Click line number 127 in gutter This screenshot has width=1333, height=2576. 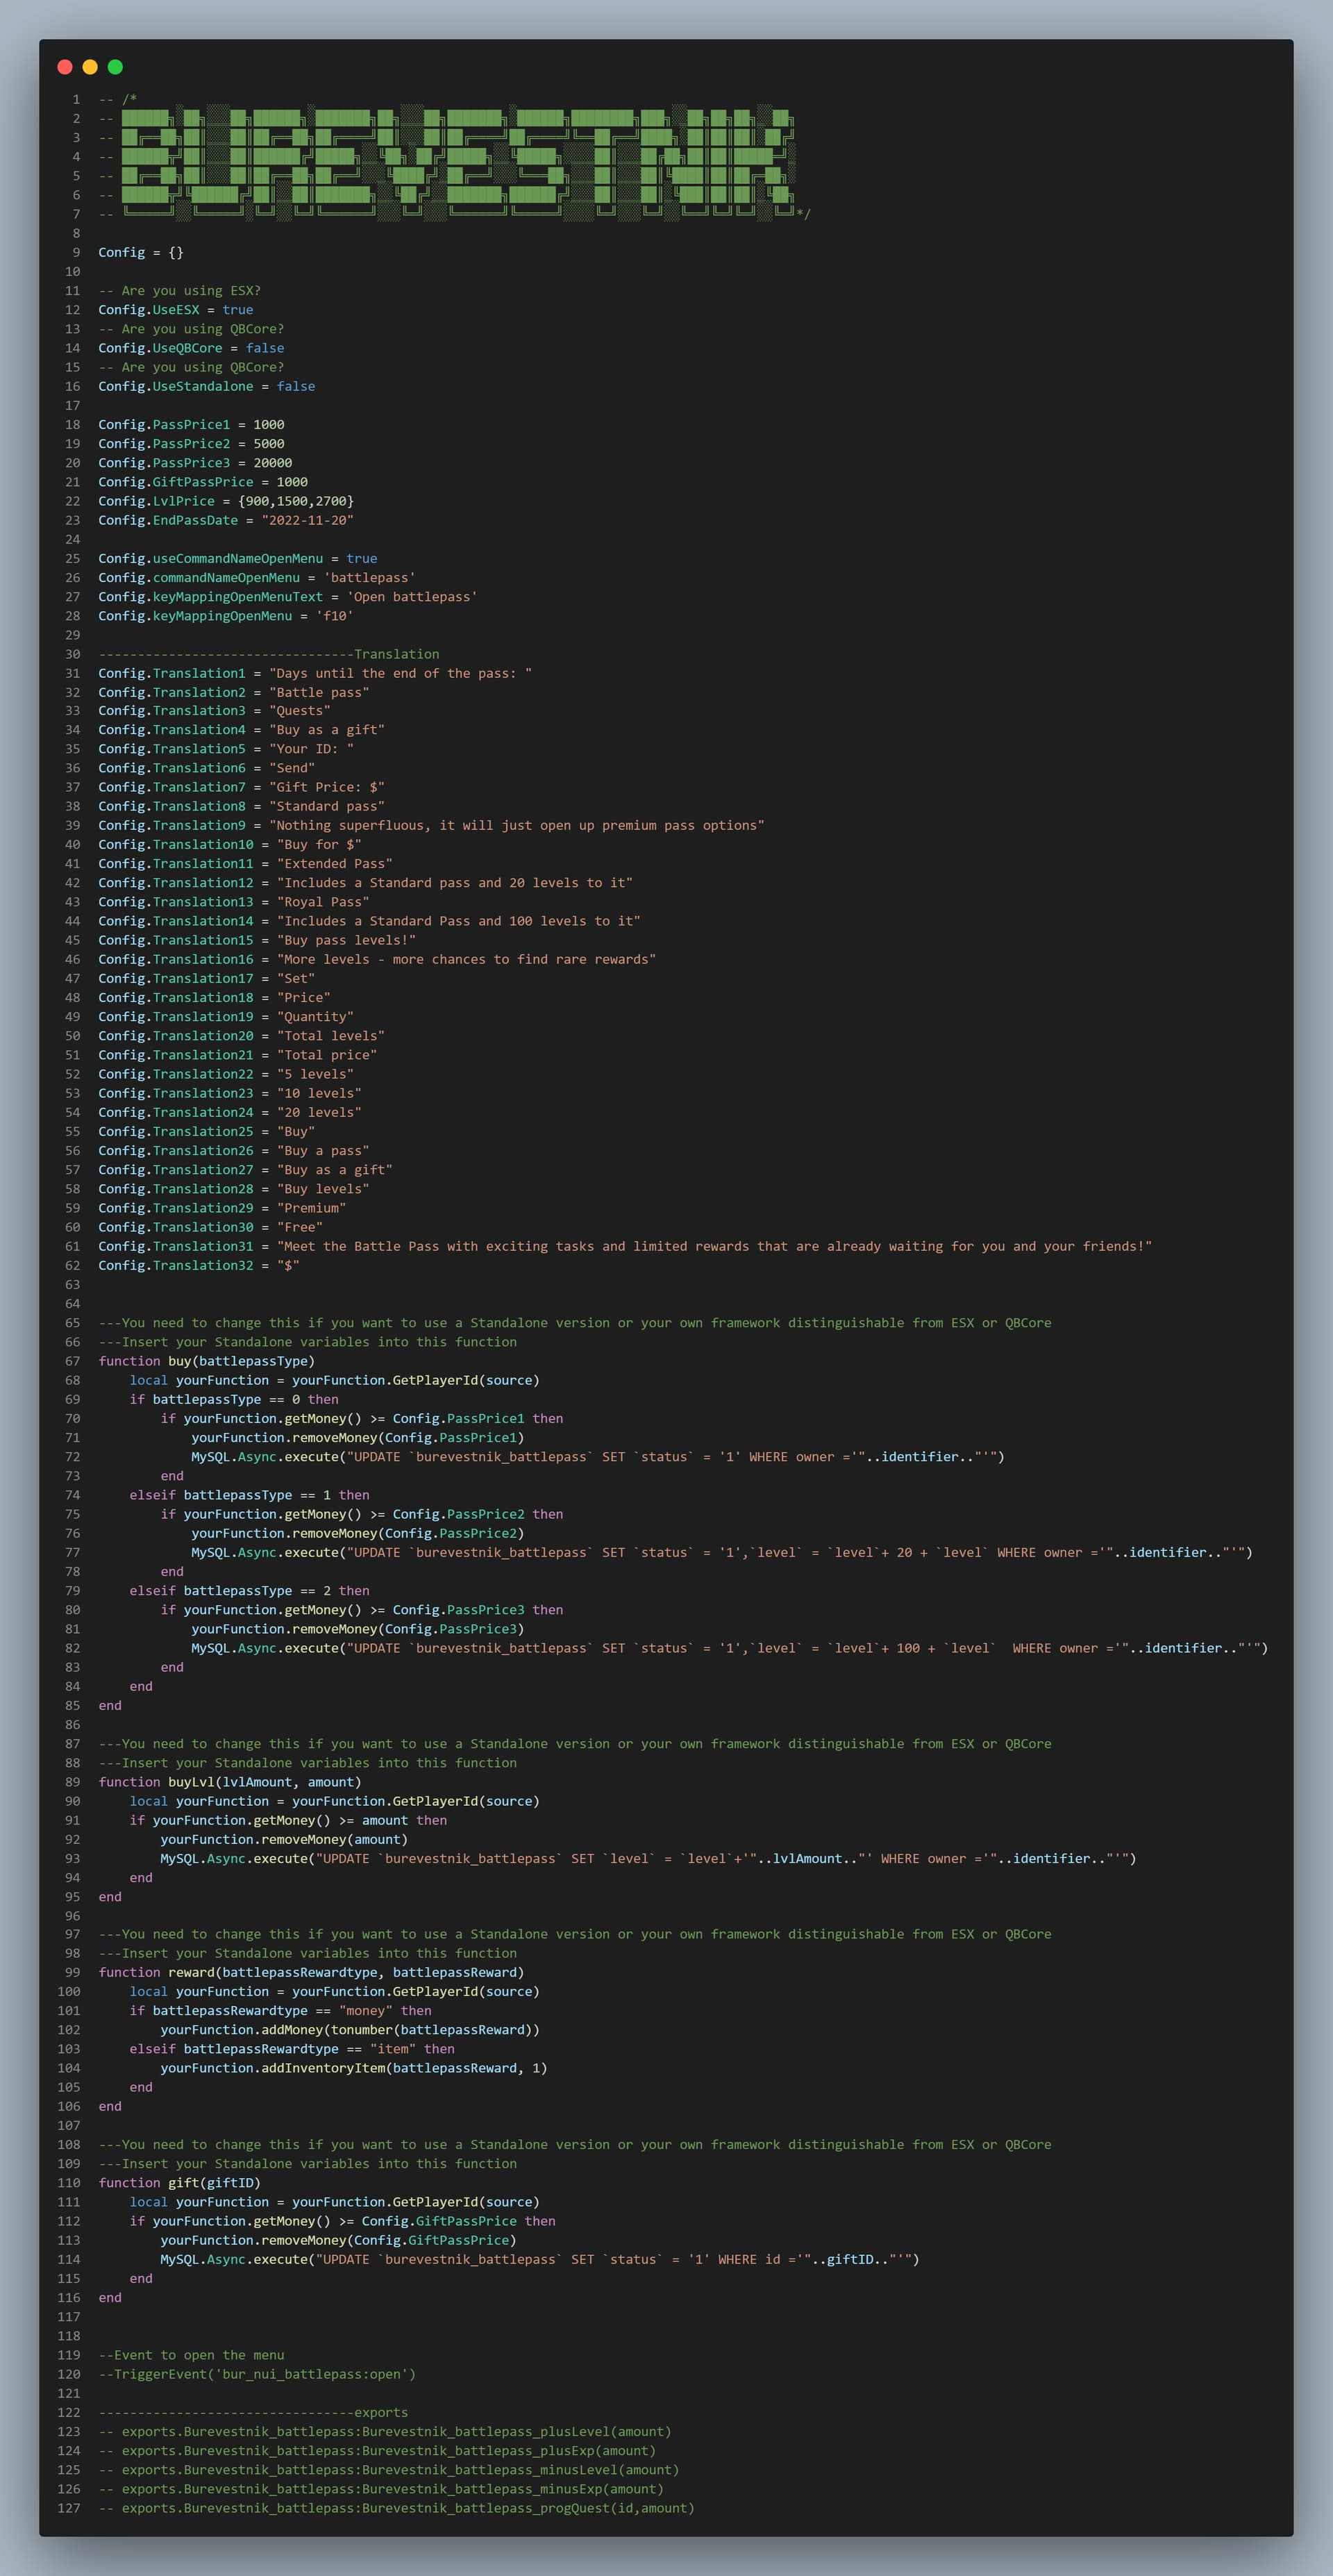pyautogui.click(x=69, y=2508)
